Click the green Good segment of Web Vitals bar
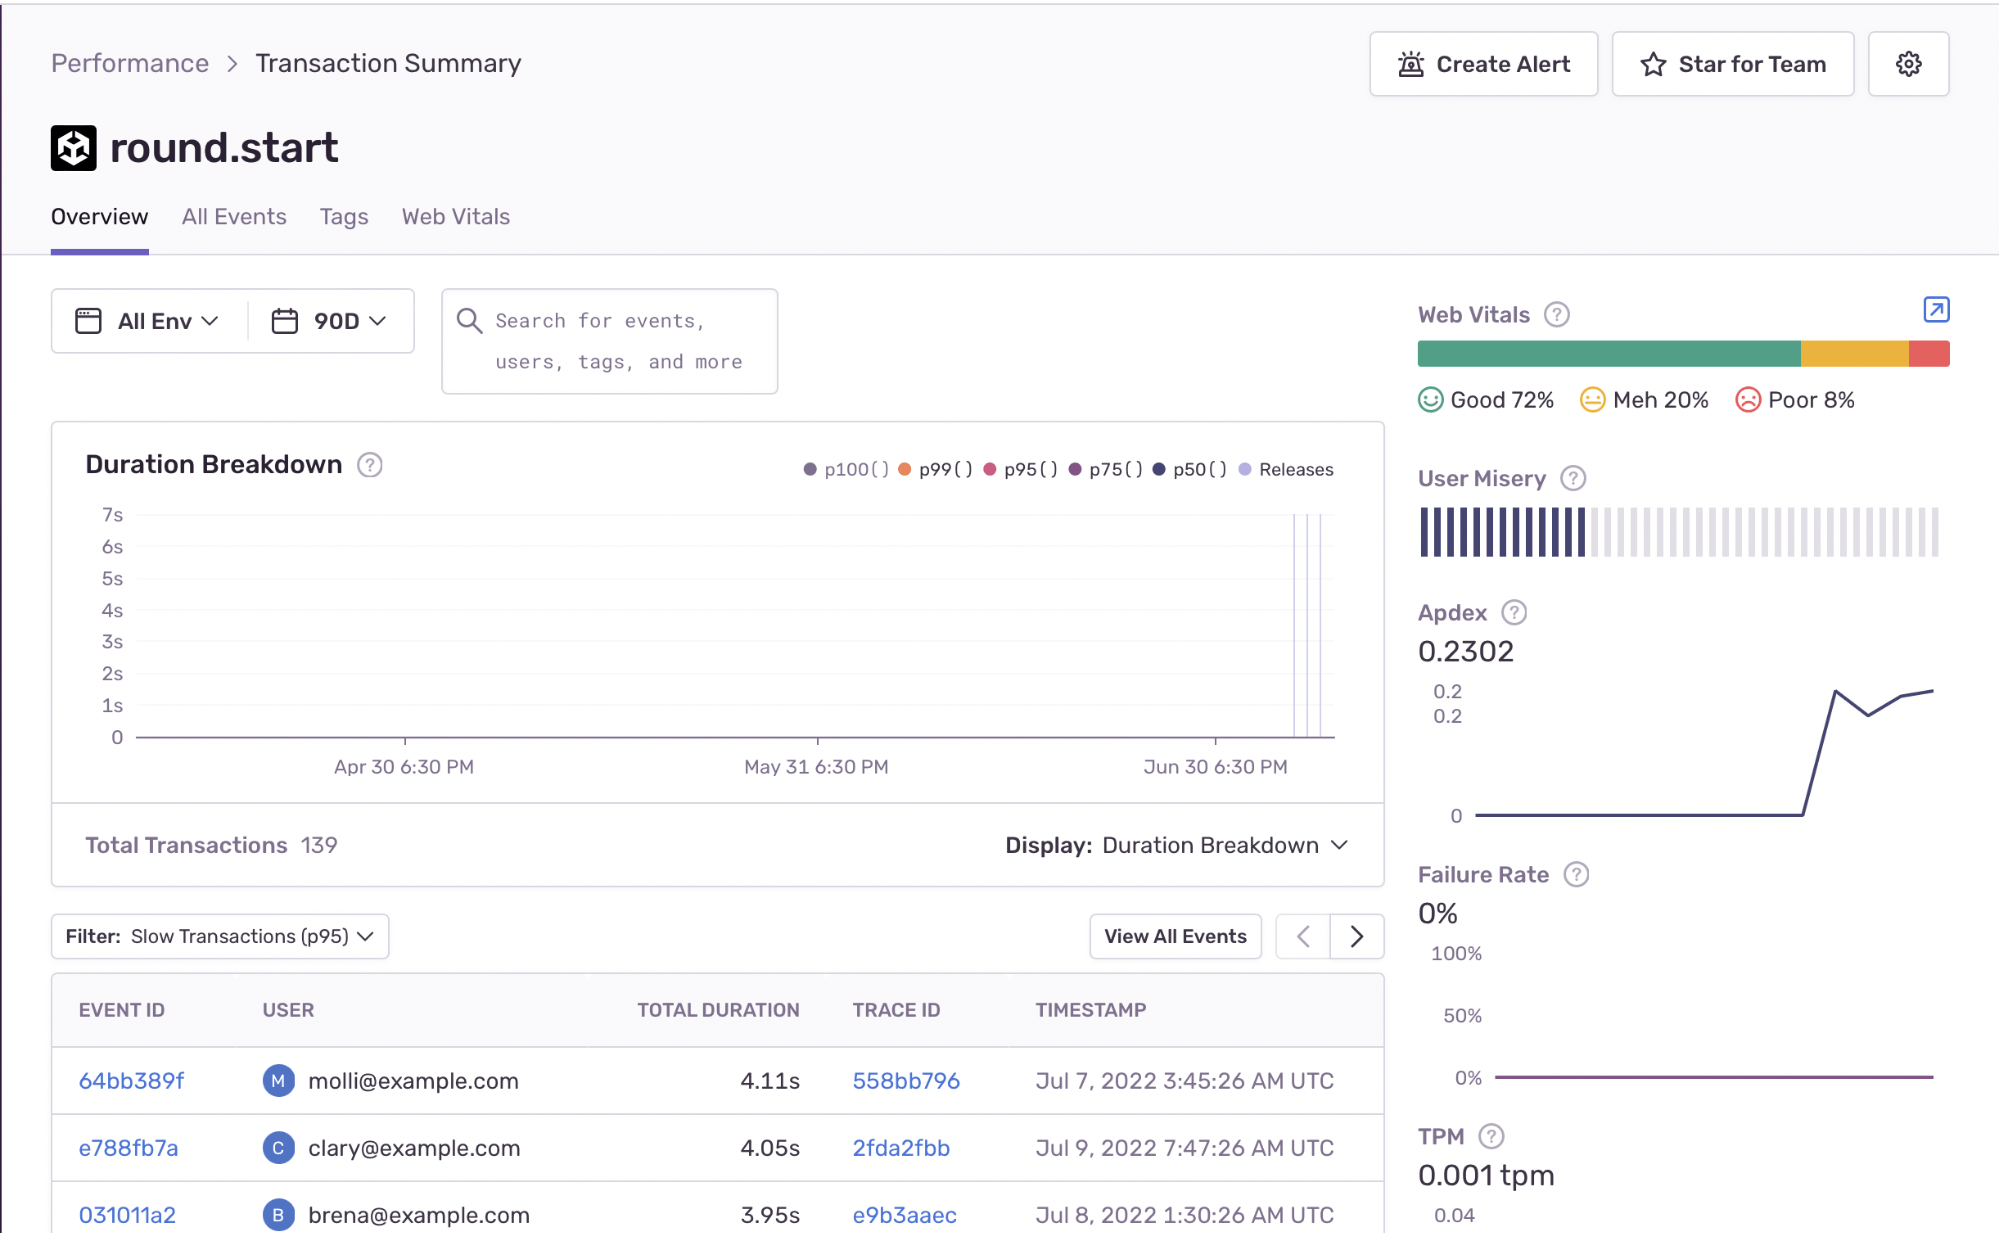 tap(1608, 354)
